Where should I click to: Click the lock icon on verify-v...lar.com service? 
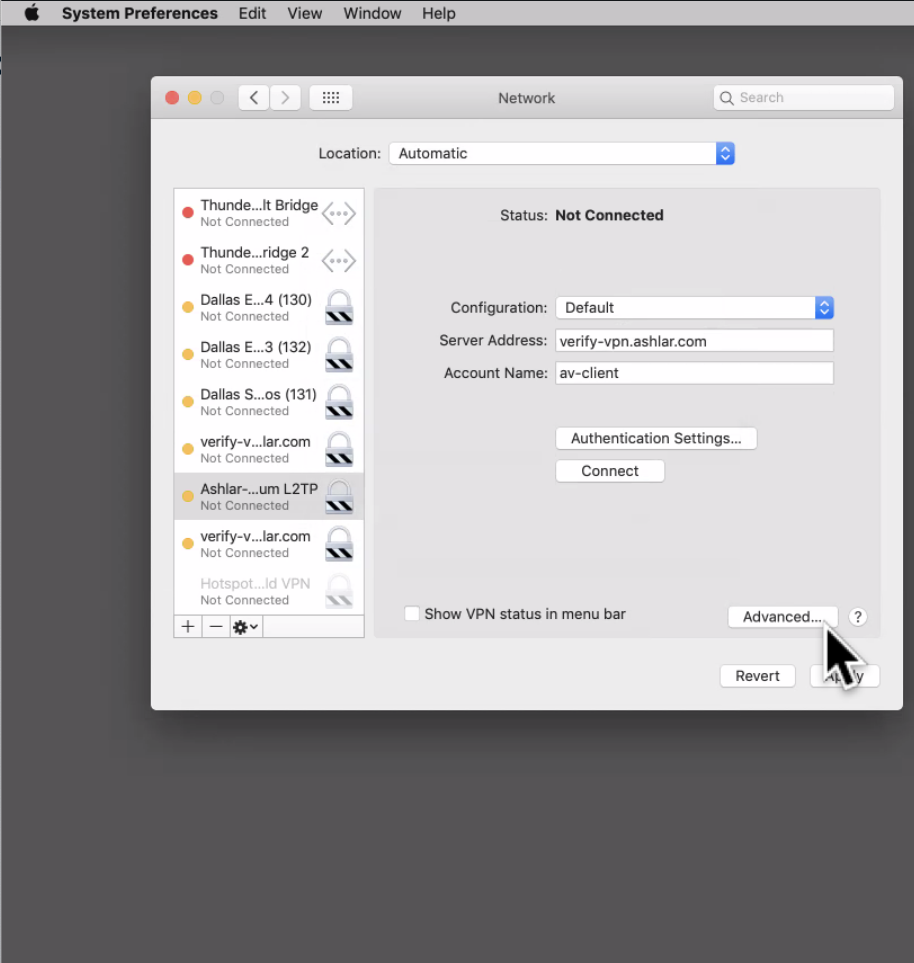338,449
